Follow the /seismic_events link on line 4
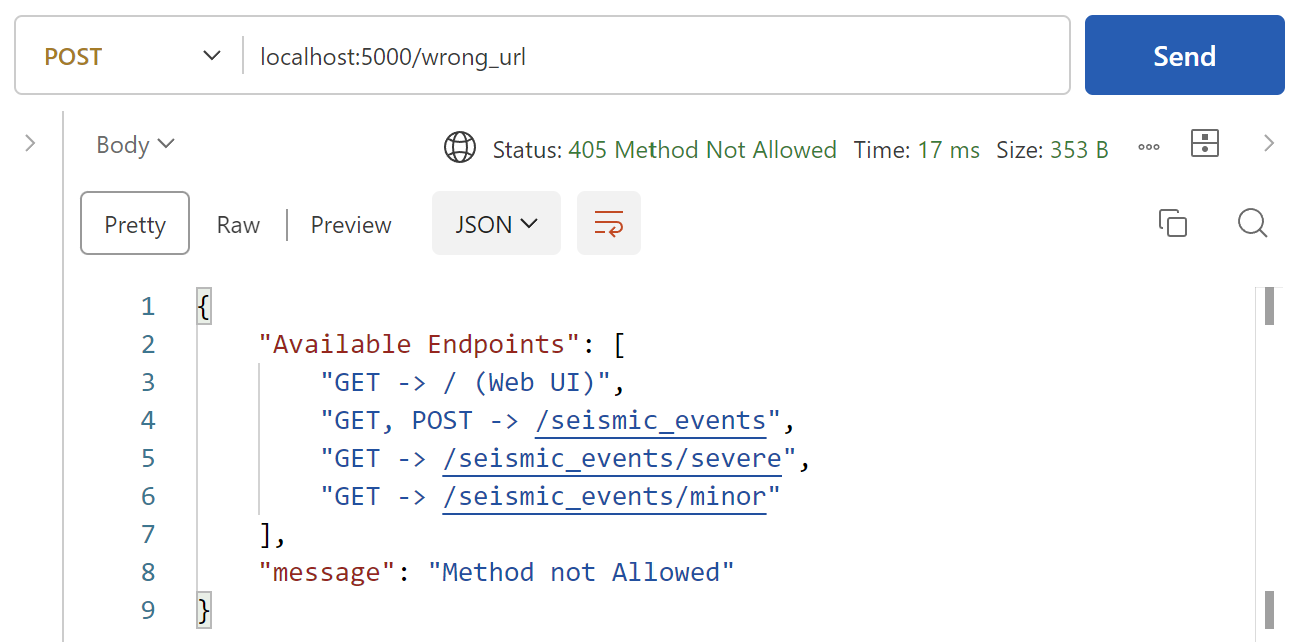 pos(650,421)
